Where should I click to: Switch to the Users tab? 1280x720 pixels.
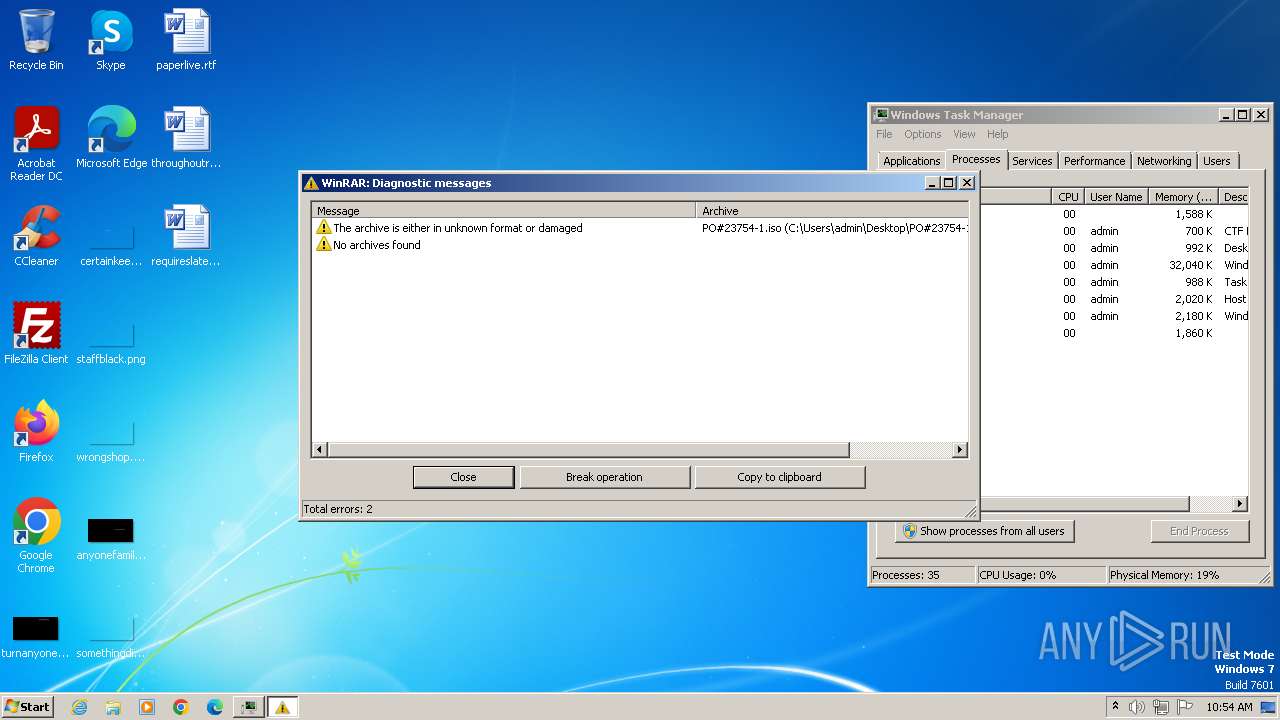(1217, 161)
